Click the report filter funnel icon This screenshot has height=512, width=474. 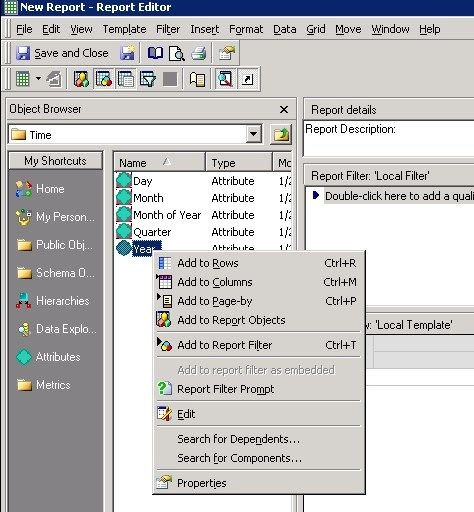[148, 79]
